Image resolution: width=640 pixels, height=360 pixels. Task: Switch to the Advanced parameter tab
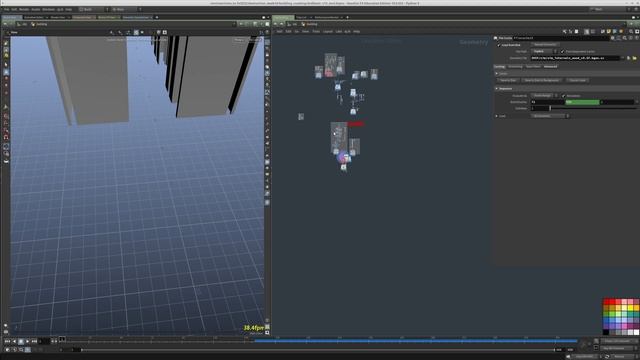(550, 67)
